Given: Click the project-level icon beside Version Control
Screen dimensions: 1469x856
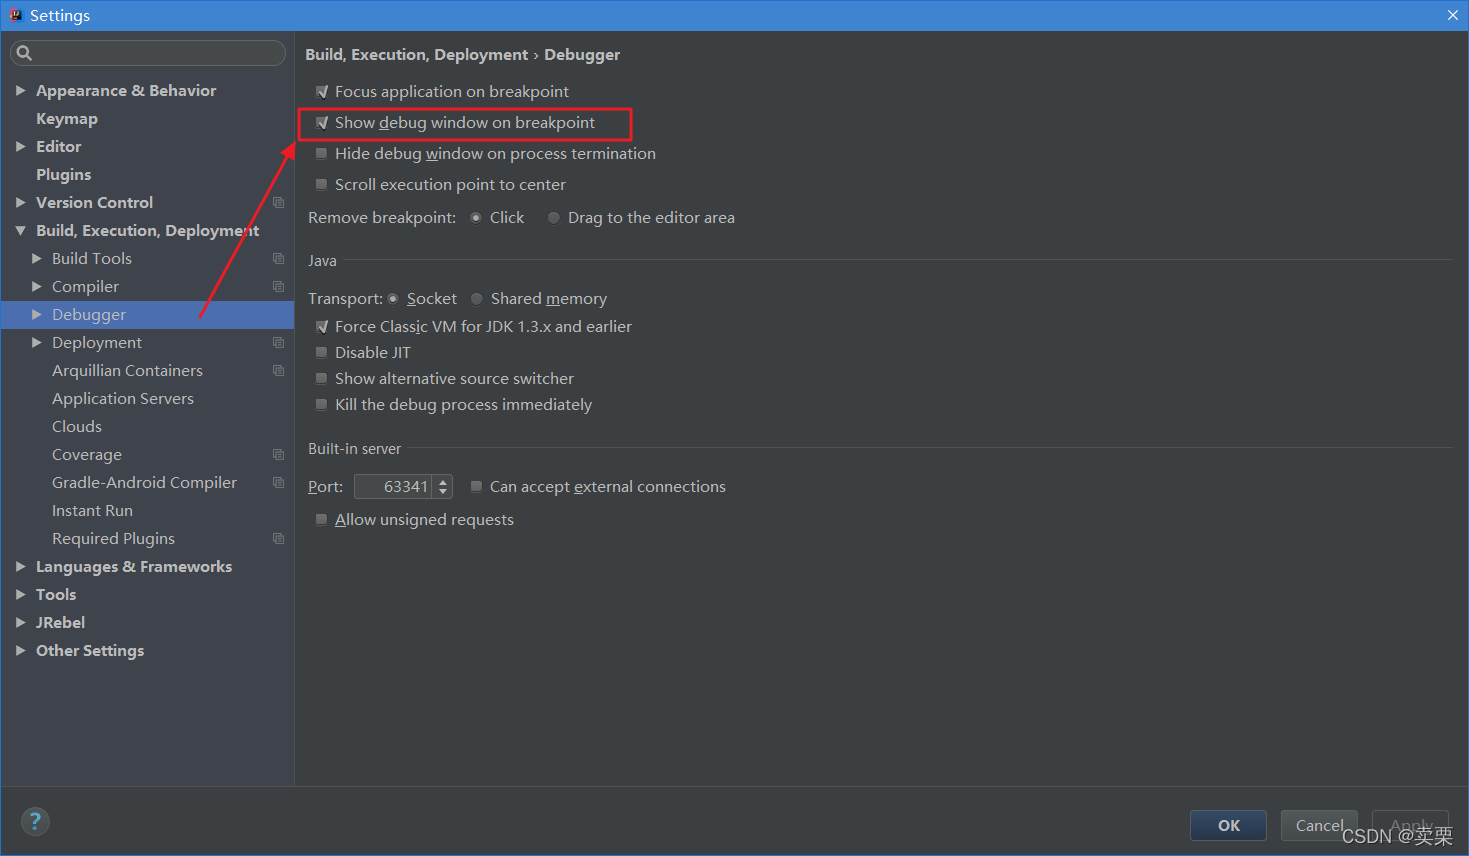Looking at the screenshot, I should [279, 203].
